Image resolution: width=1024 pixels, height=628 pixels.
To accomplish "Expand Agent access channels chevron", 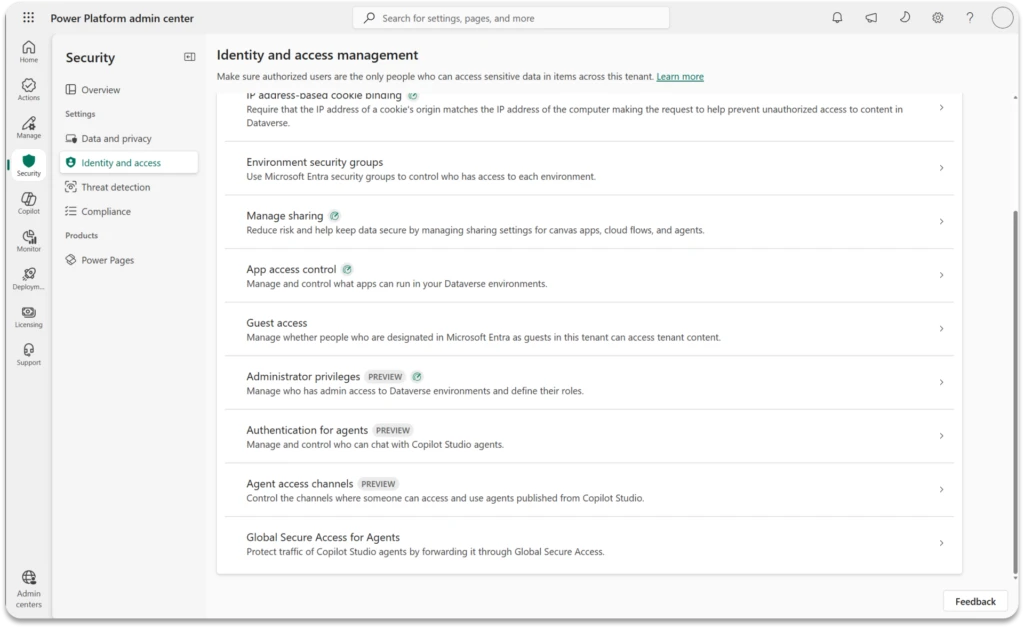I will click(x=941, y=489).
